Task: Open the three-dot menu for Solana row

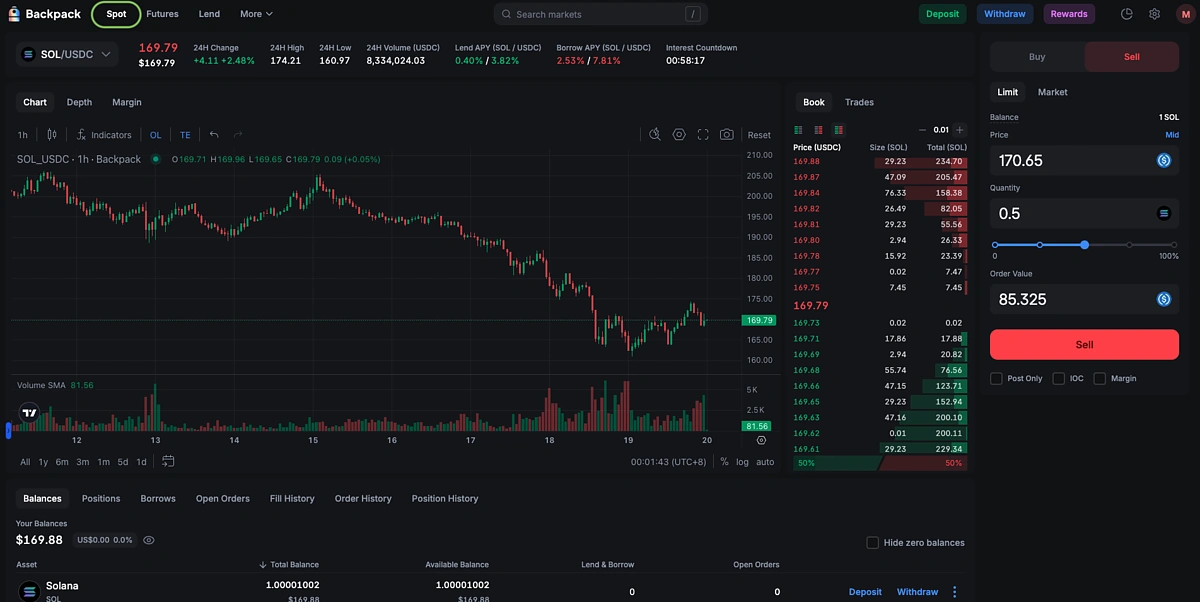Action: [955, 591]
